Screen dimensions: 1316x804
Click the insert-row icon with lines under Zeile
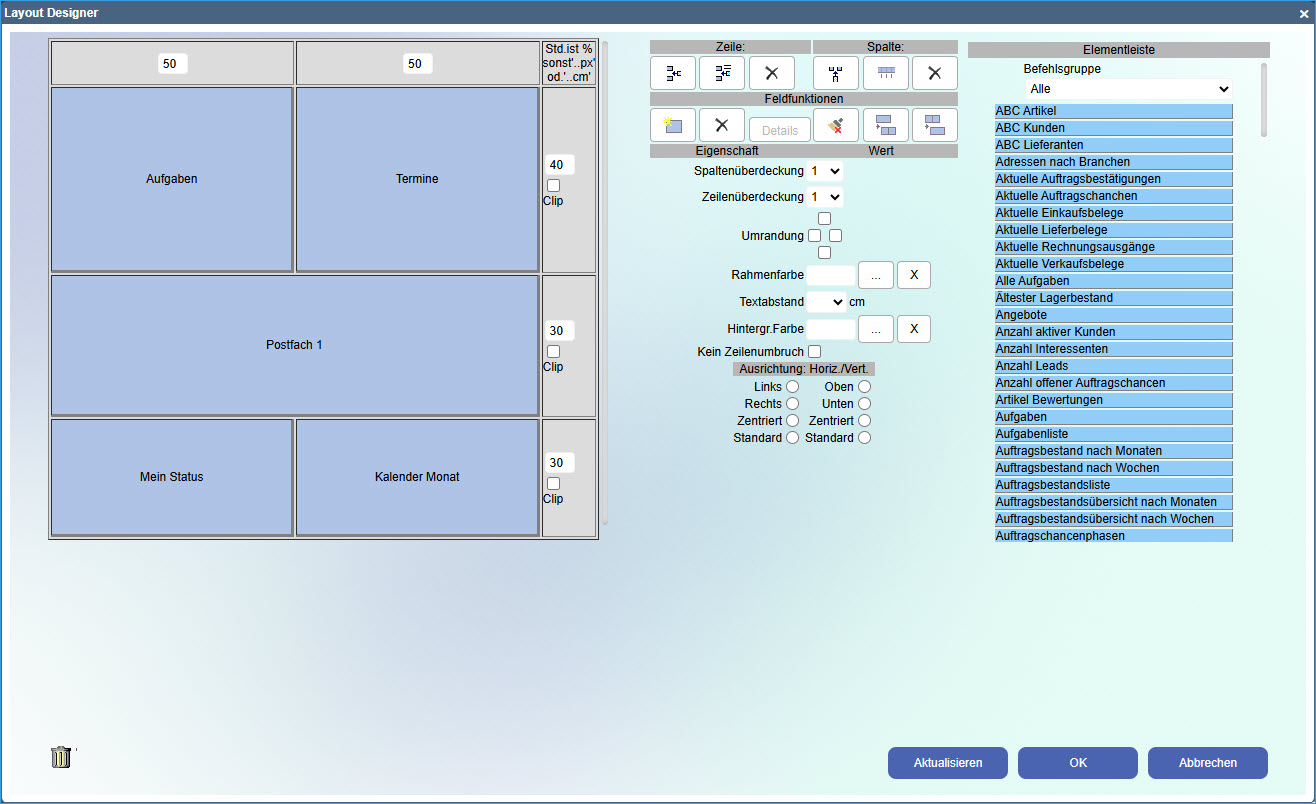pyautogui.click(x=722, y=73)
